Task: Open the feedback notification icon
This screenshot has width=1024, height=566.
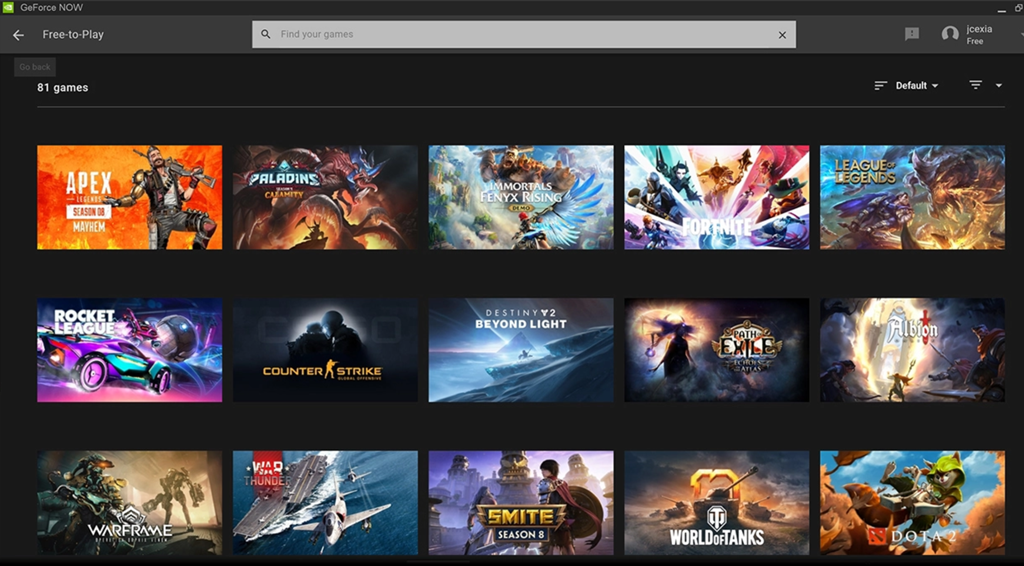Action: [912, 34]
